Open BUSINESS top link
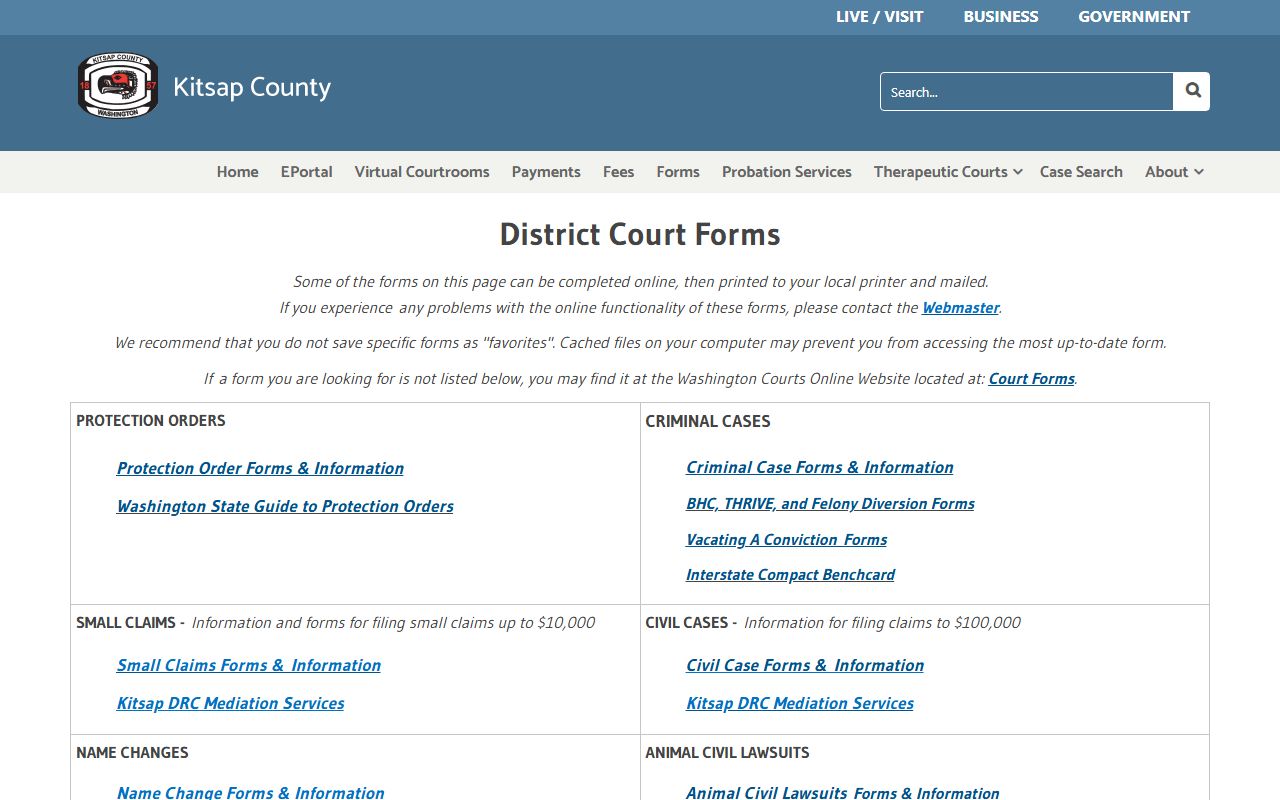This screenshot has width=1280, height=800. click(1001, 17)
